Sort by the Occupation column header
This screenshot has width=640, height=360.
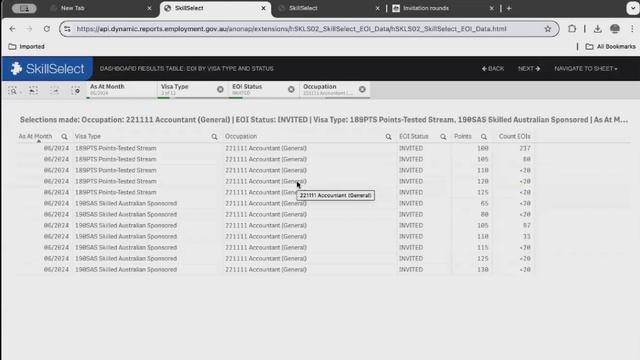pyautogui.click(x=241, y=136)
